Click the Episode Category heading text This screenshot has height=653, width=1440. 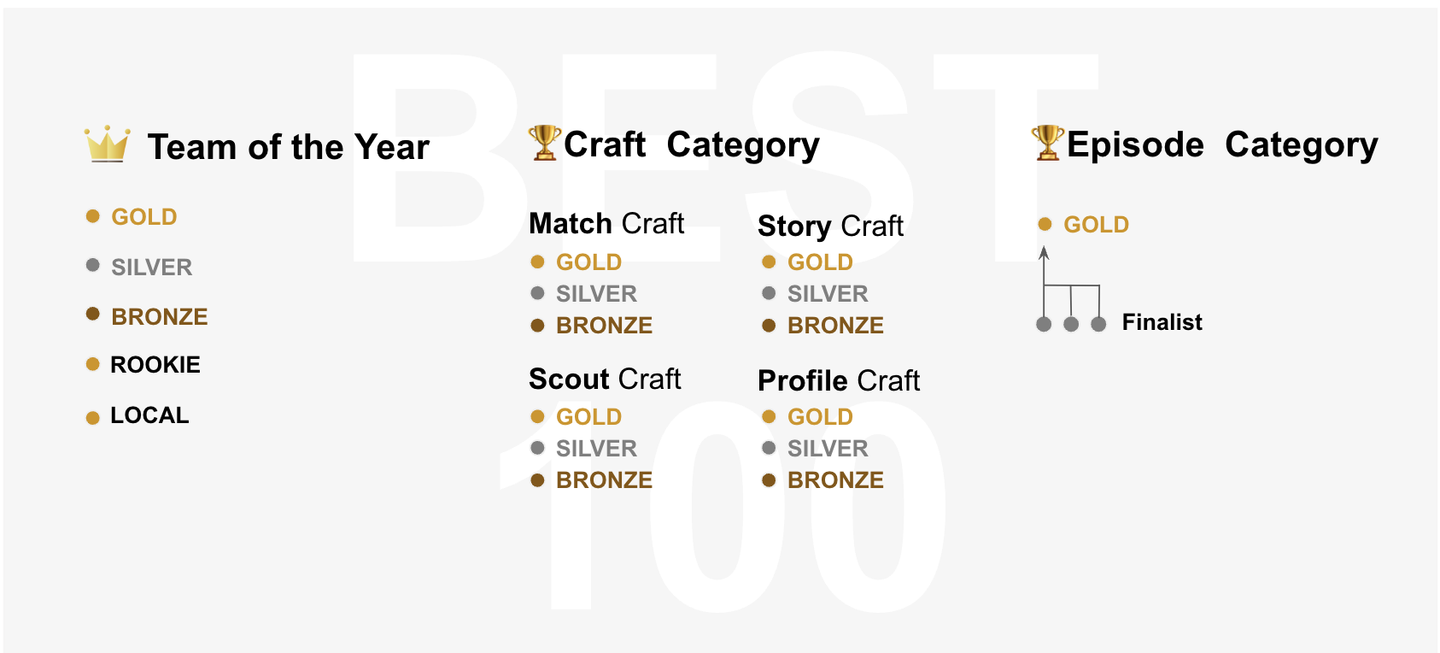[1222, 145]
